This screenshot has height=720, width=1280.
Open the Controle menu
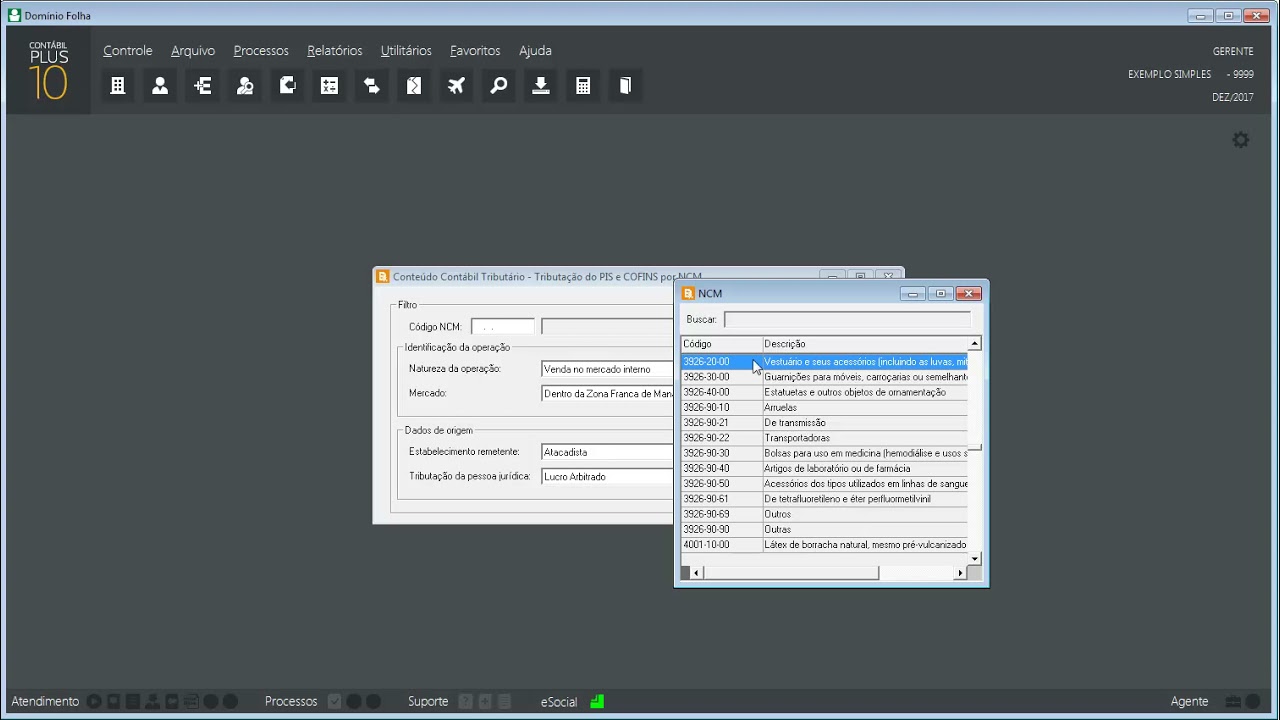coord(128,51)
